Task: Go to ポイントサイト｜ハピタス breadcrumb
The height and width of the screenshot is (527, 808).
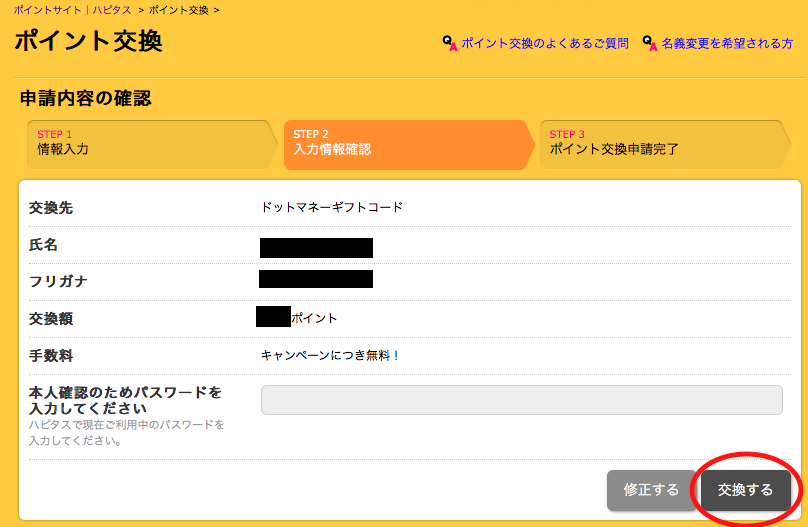Action: click(x=73, y=10)
